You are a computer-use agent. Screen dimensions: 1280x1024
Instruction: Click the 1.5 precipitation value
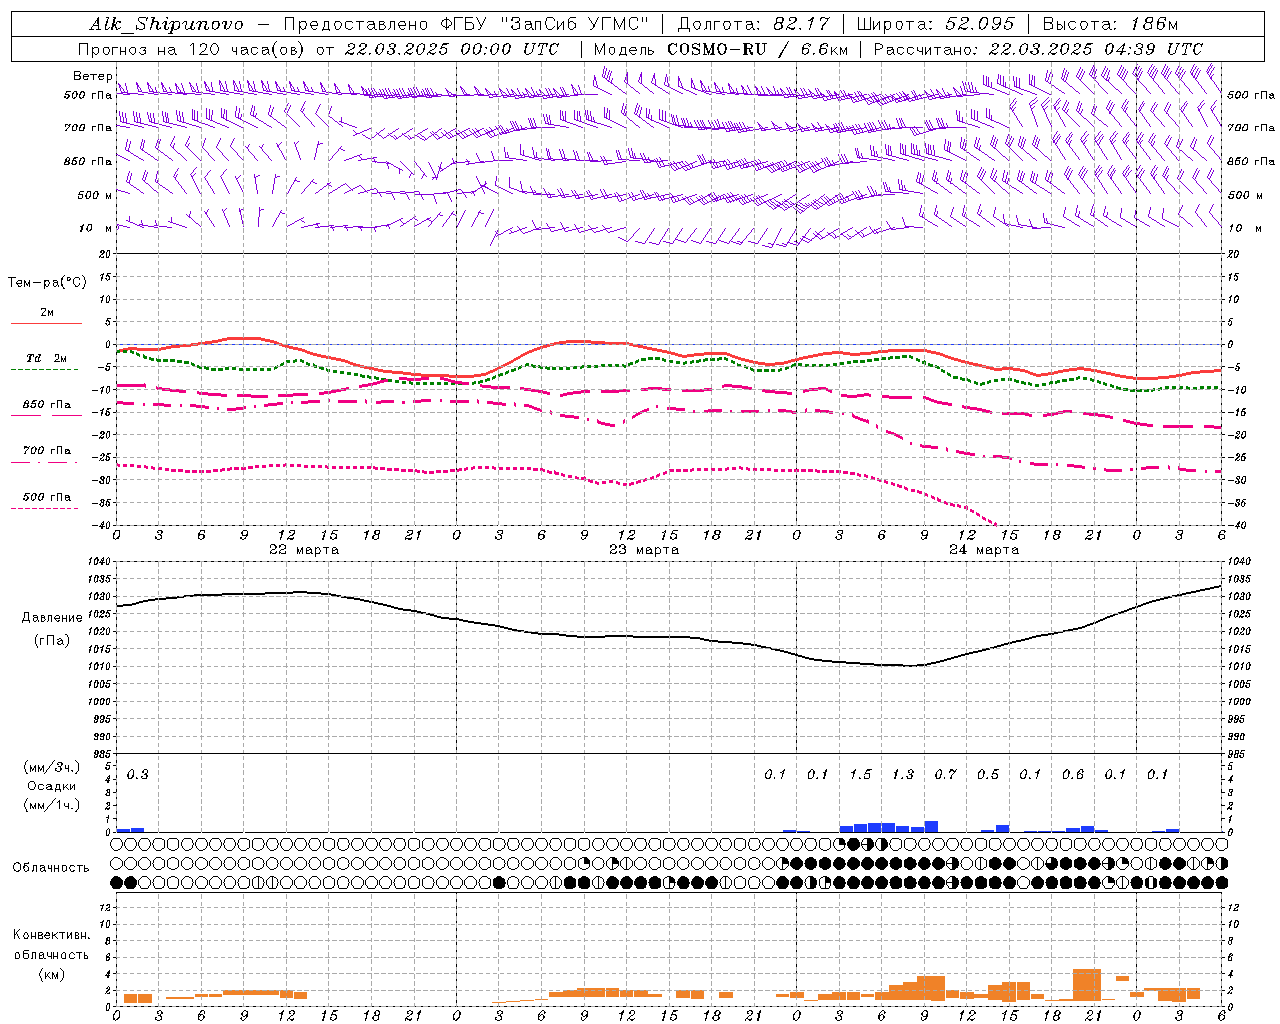point(860,775)
